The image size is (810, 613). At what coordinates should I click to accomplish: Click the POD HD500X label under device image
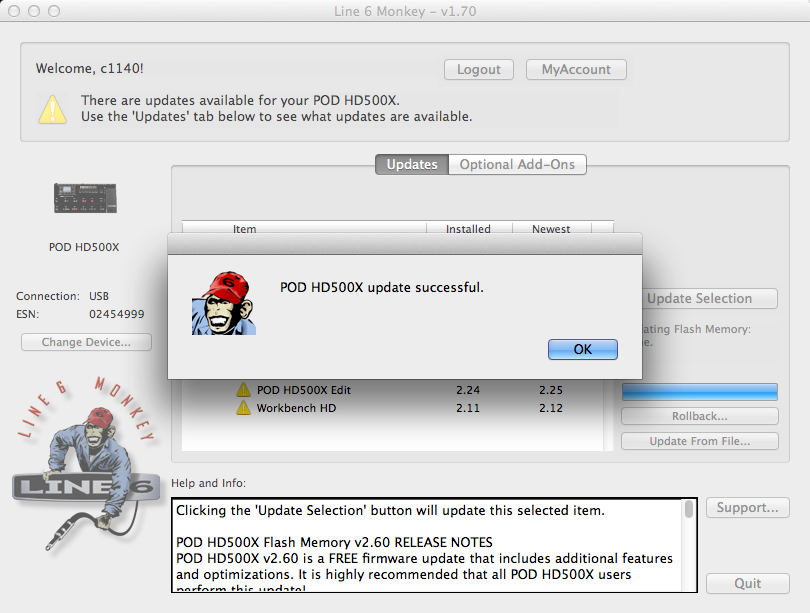tap(84, 247)
